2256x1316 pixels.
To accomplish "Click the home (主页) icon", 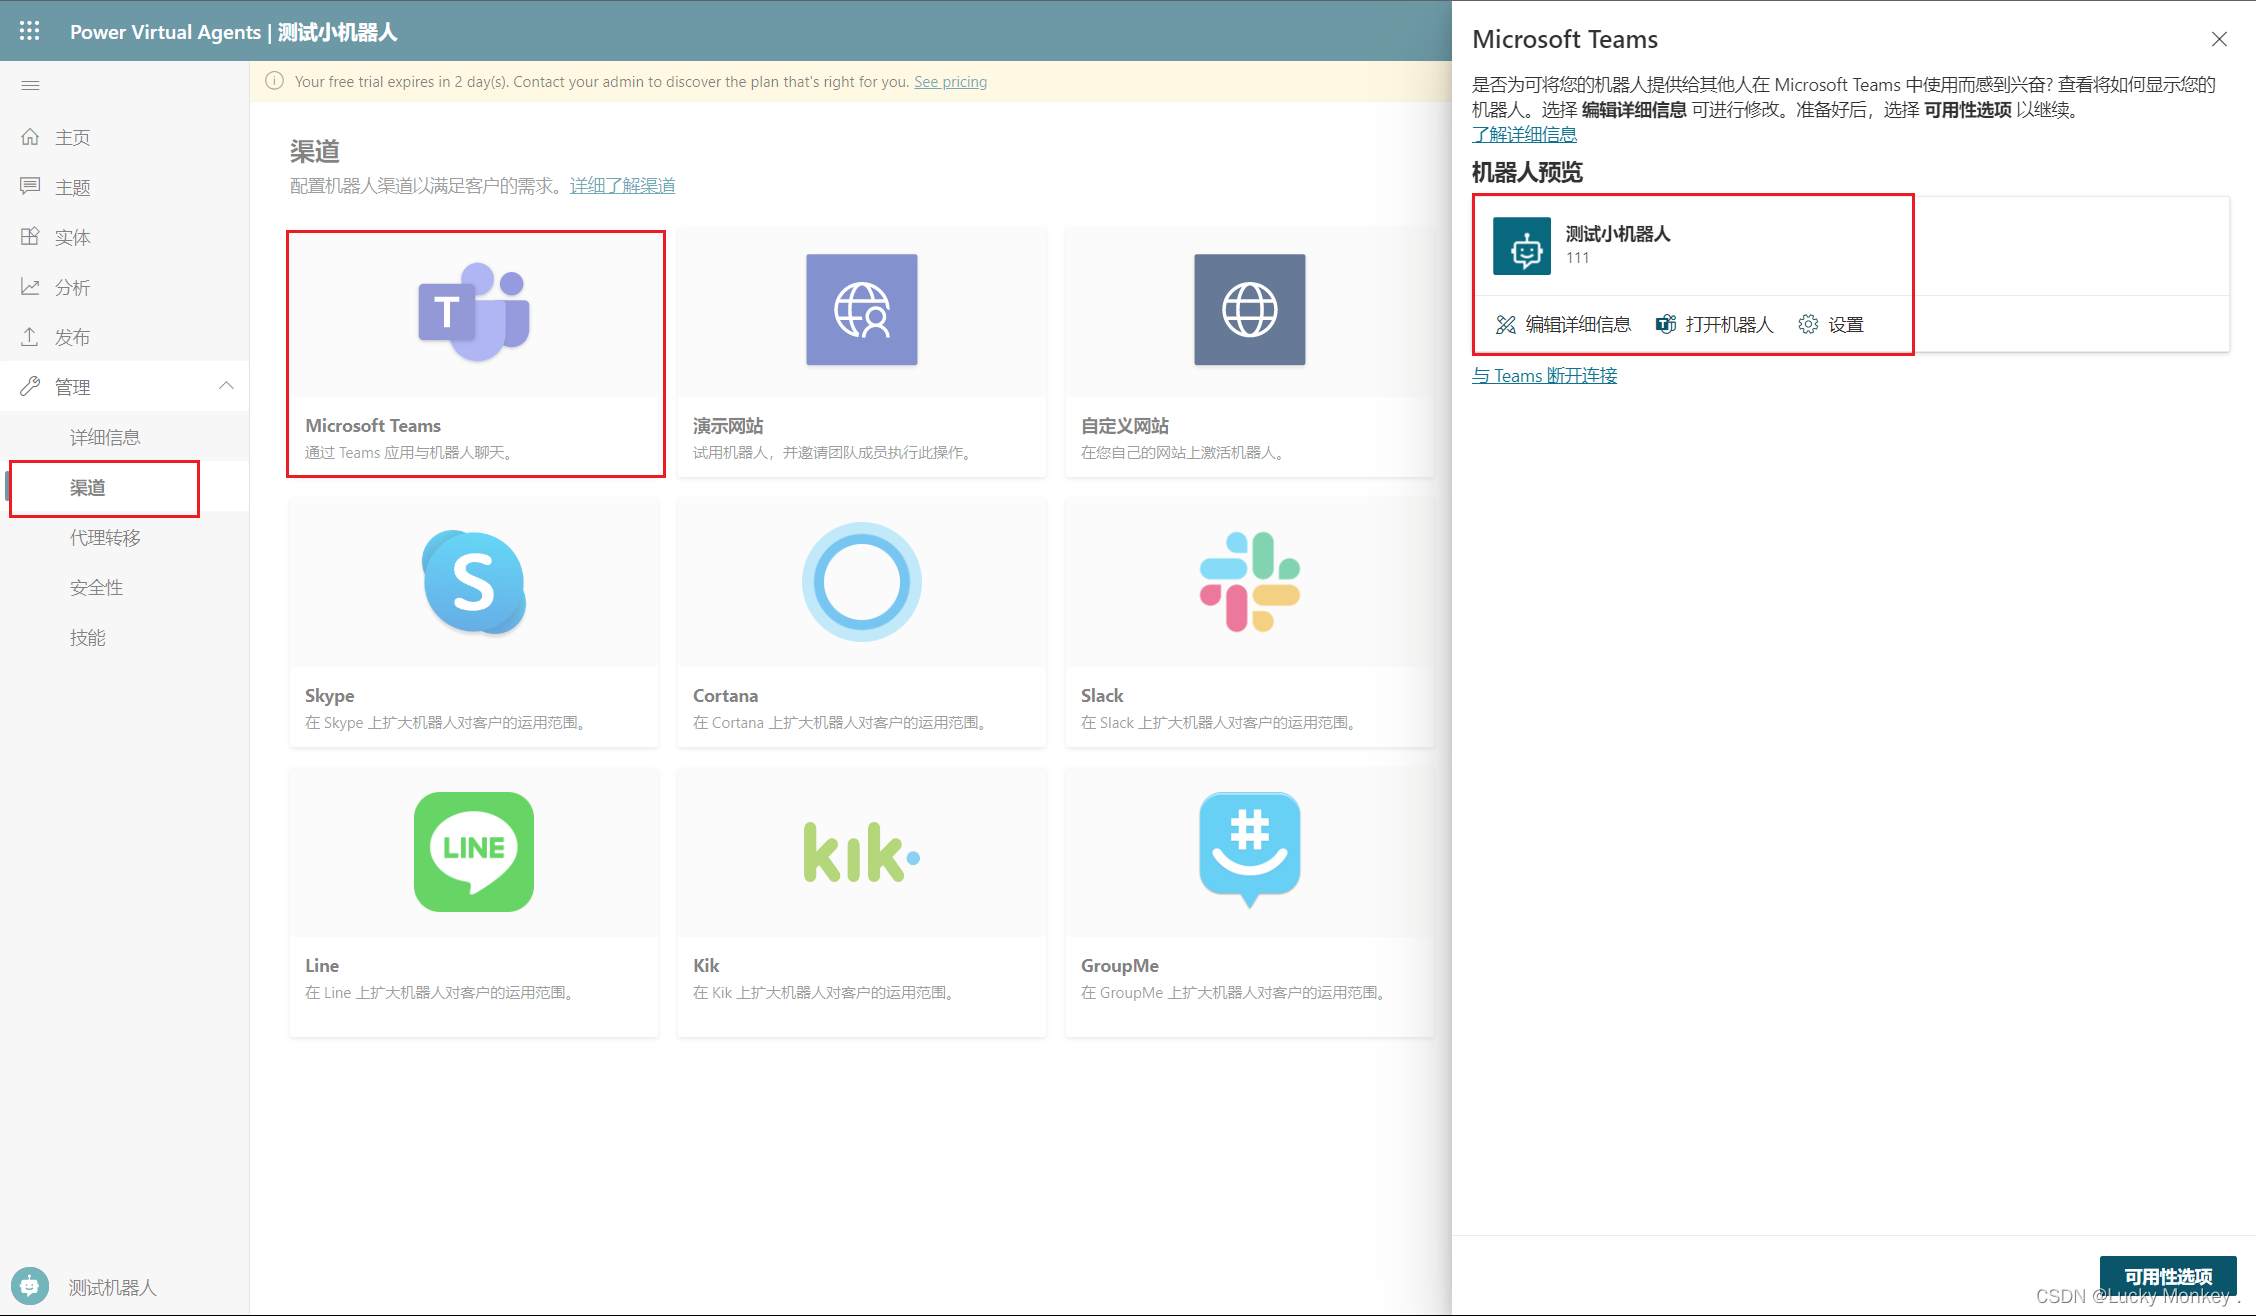I will pyautogui.click(x=30, y=137).
